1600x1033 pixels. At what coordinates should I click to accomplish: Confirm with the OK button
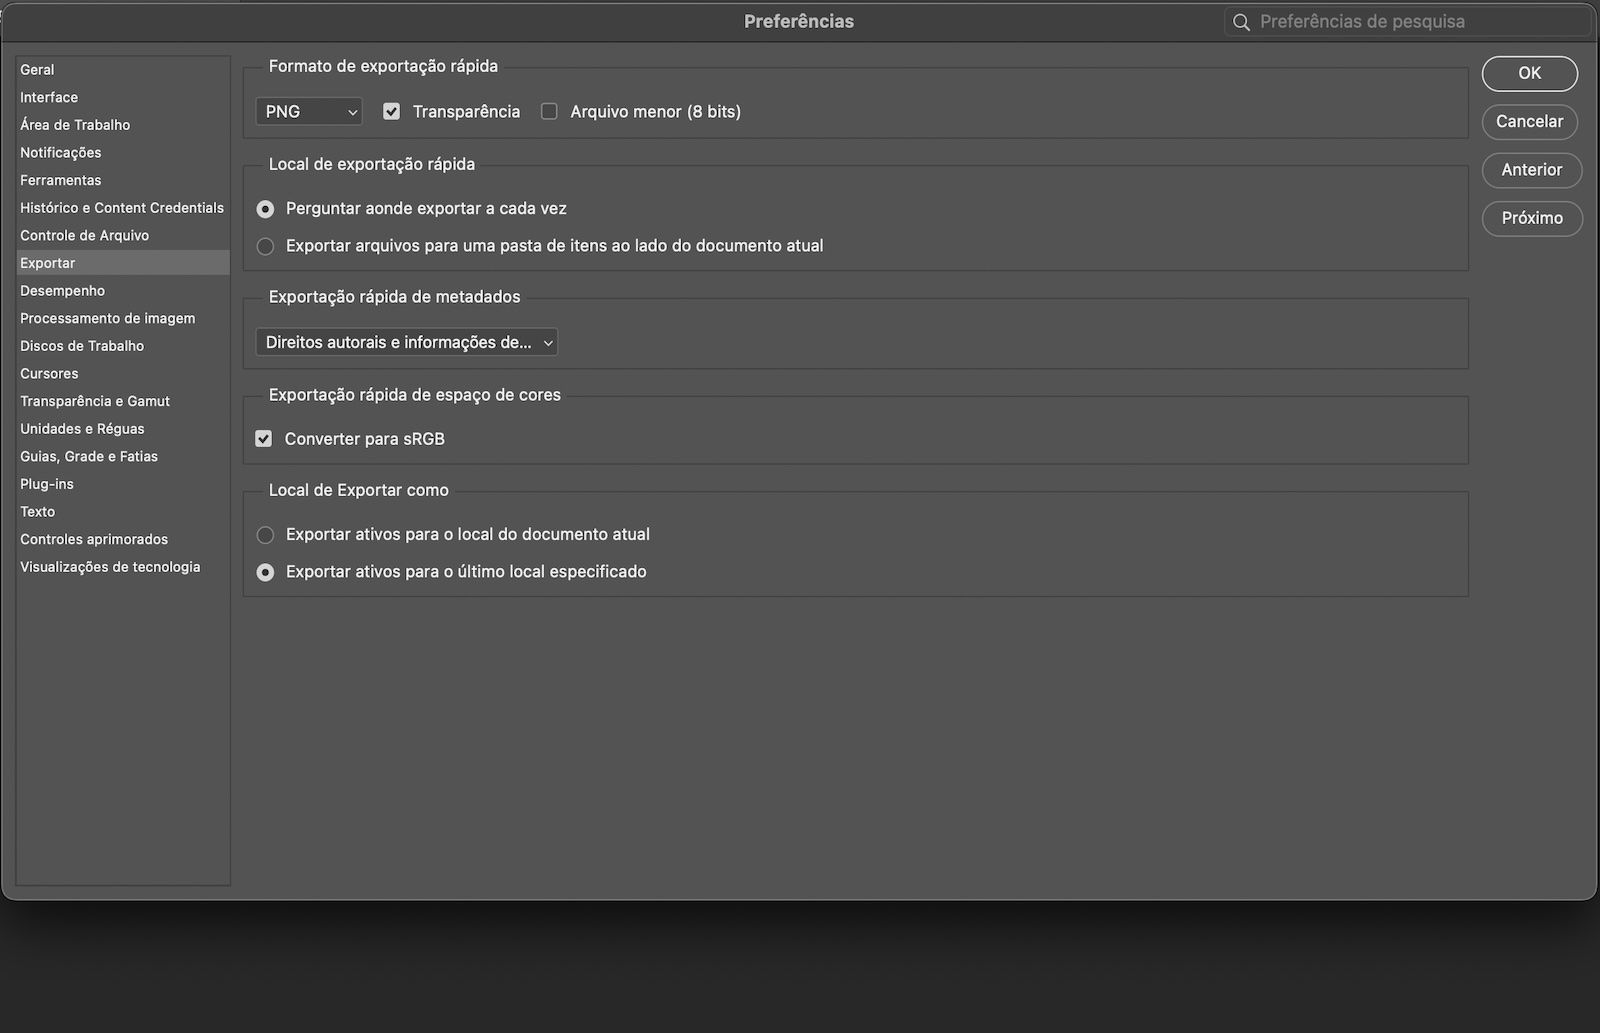pos(1530,73)
